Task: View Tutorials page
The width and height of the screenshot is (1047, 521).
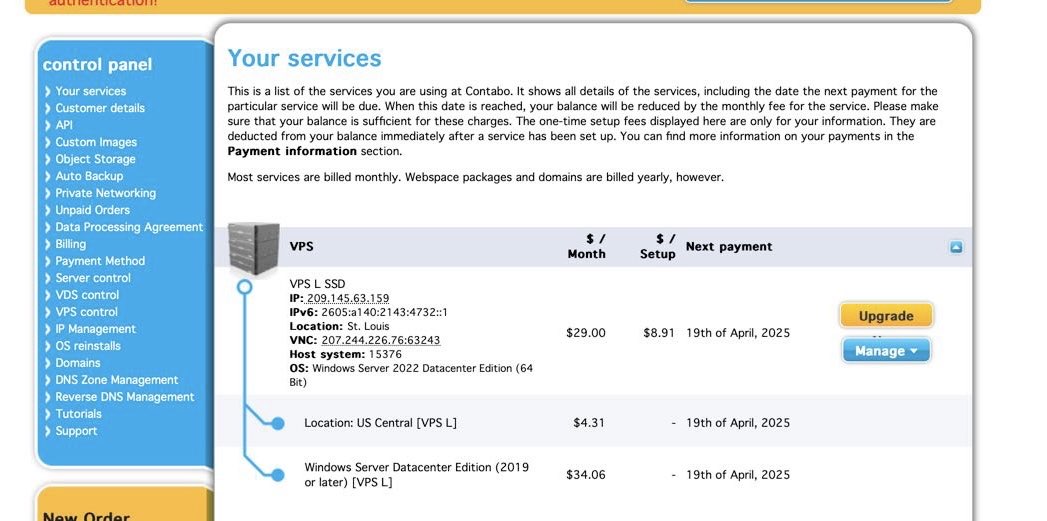Action: [78, 413]
